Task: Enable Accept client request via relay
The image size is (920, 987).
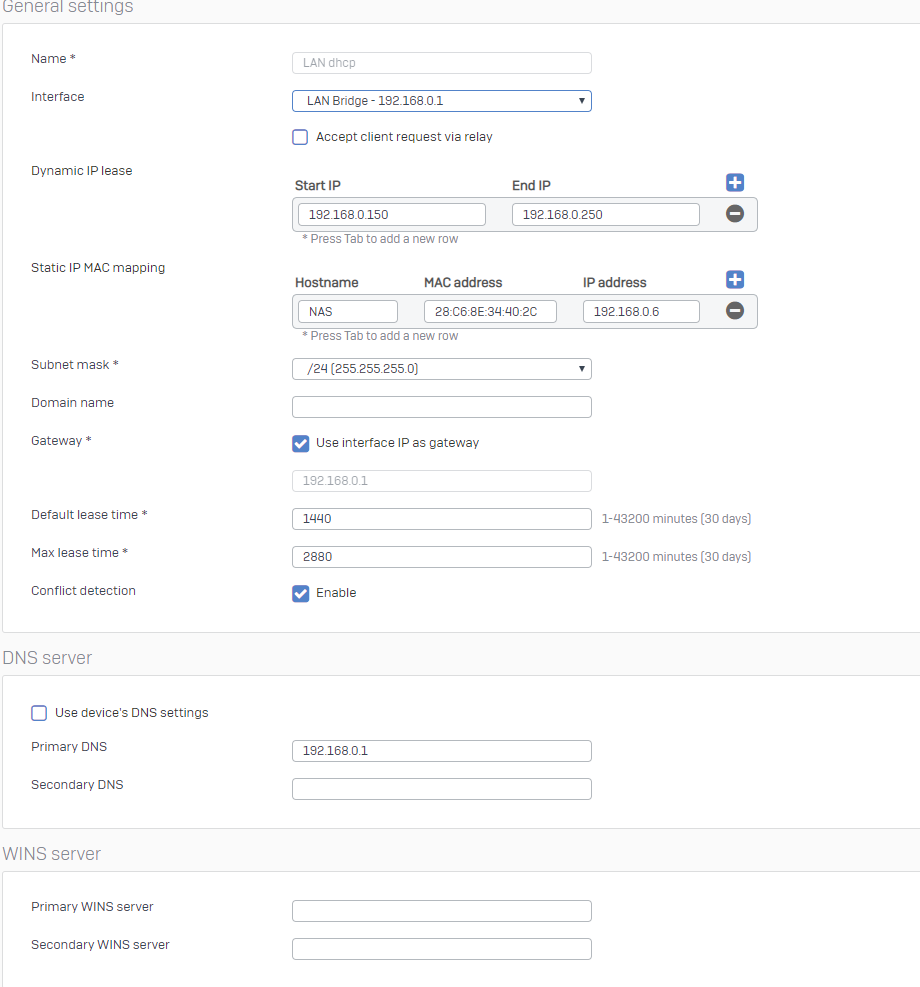Action: pyautogui.click(x=300, y=137)
